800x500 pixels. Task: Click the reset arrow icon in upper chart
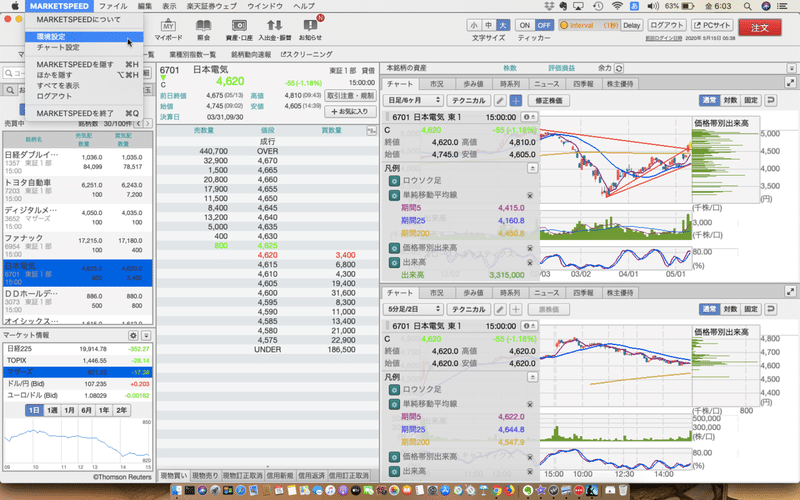(770, 101)
